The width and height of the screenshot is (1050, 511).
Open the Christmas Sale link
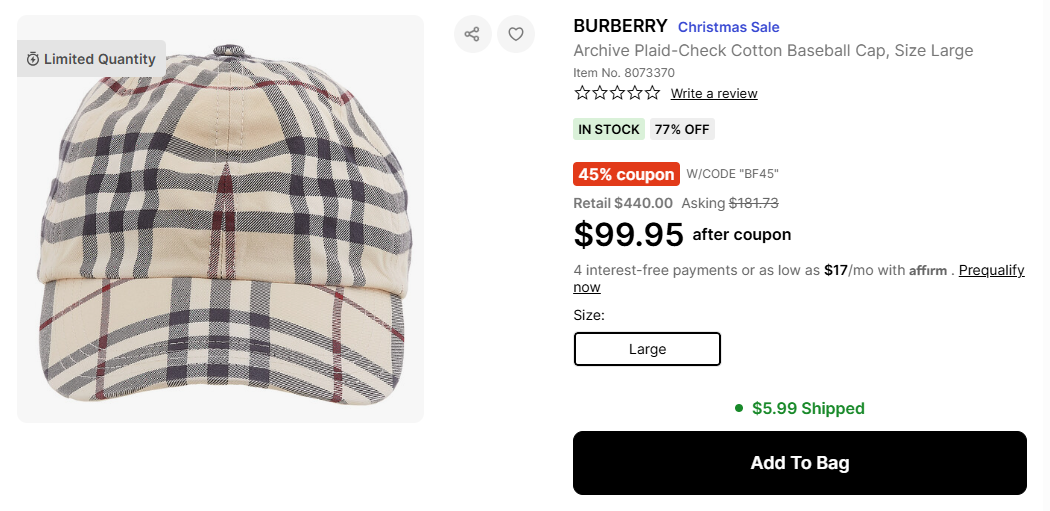pos(728,27)
